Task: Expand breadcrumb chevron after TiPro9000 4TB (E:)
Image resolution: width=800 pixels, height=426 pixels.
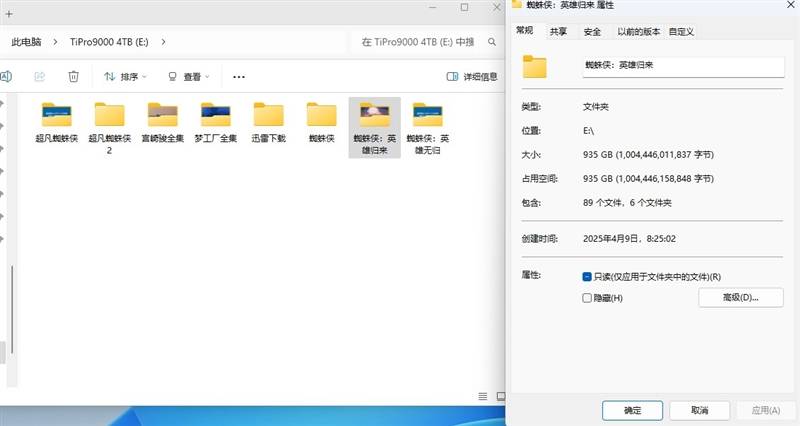Action: point(163,42)
